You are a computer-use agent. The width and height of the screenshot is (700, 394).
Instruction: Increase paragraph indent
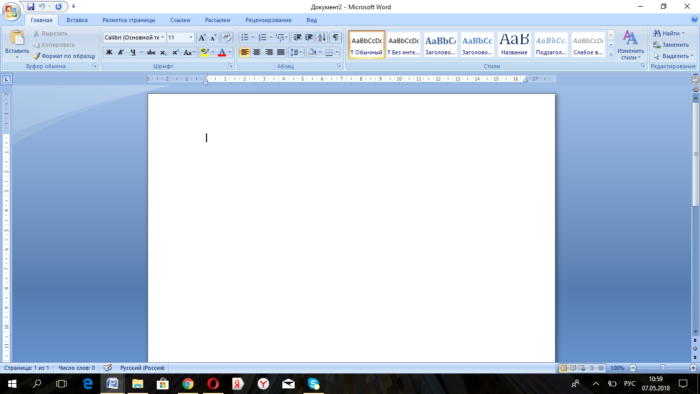point(308,37)
